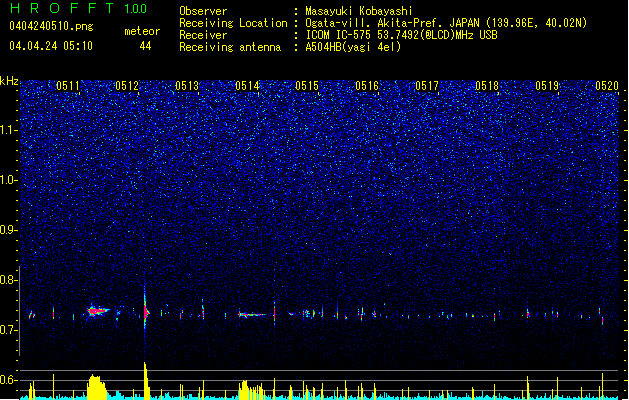Click the kHz axis unit label

9,81
